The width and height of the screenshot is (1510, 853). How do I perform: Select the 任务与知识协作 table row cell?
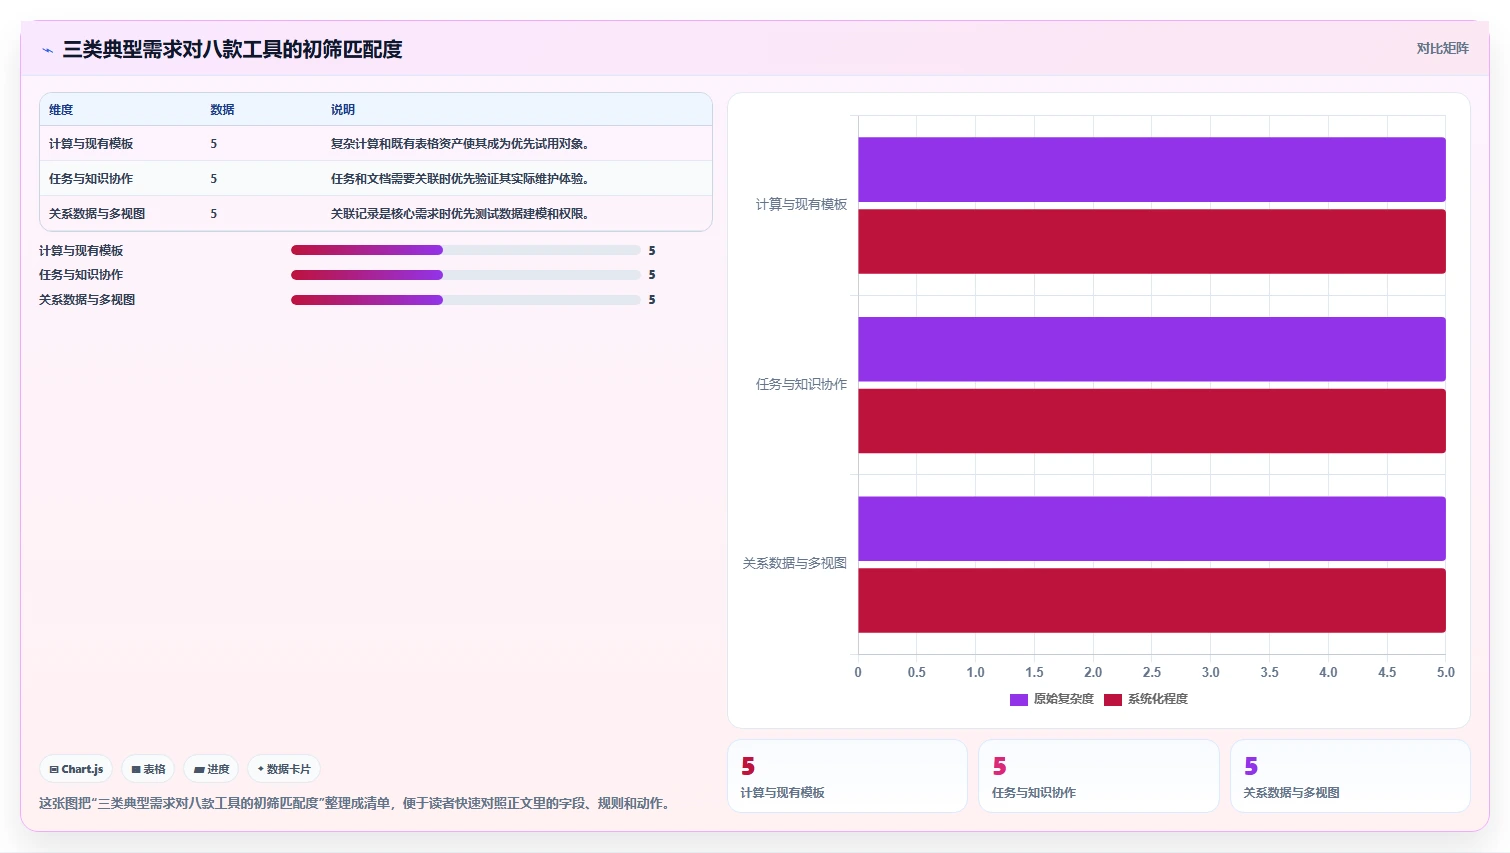point(91,179)
